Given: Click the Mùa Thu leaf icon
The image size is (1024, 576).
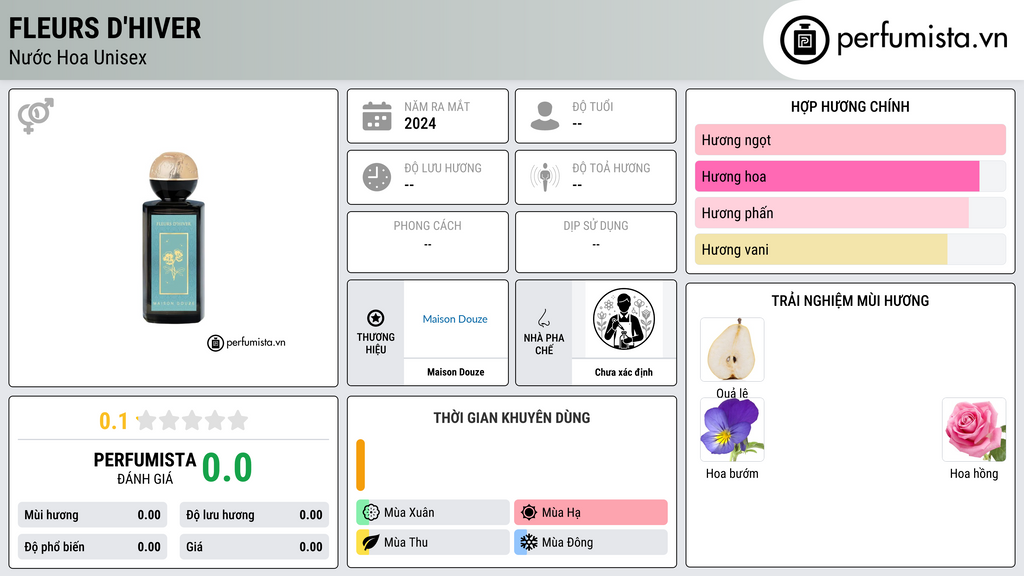Looking at the screenshot, I should [371, 542].
